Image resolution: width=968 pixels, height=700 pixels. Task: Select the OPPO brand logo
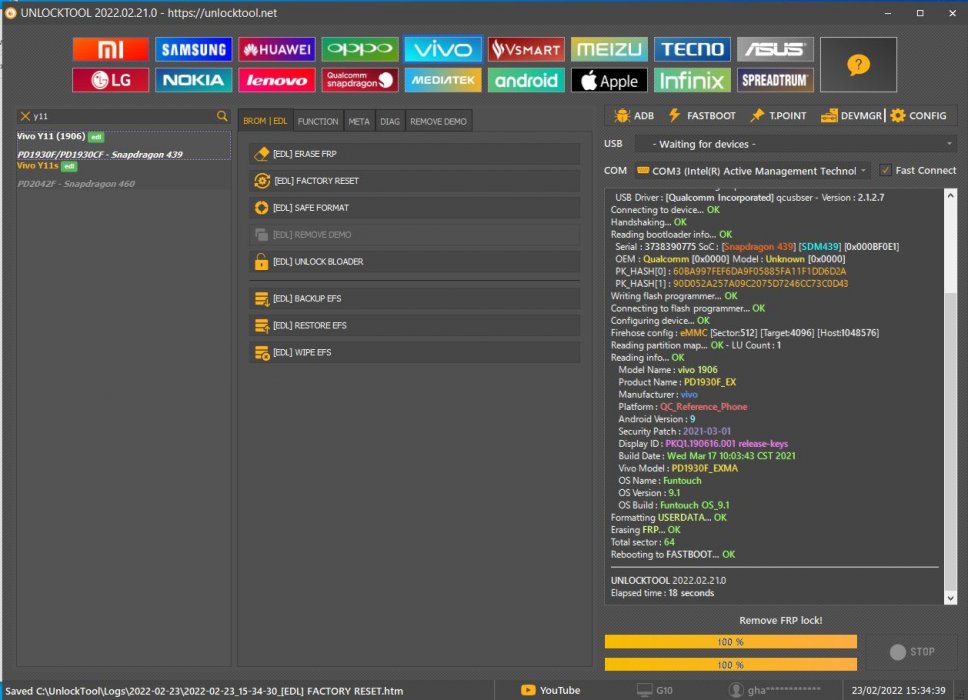360,49
